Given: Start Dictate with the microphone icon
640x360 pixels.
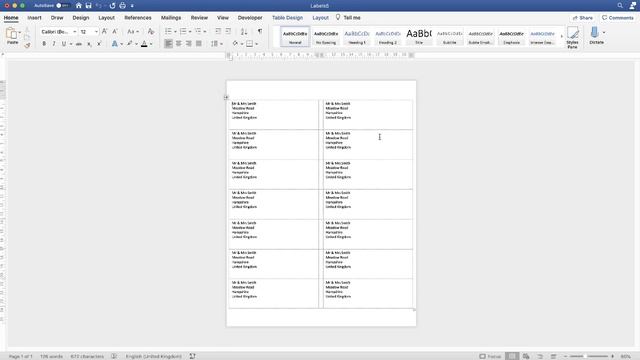Looking at the screenshot, I should coord(595,33).
